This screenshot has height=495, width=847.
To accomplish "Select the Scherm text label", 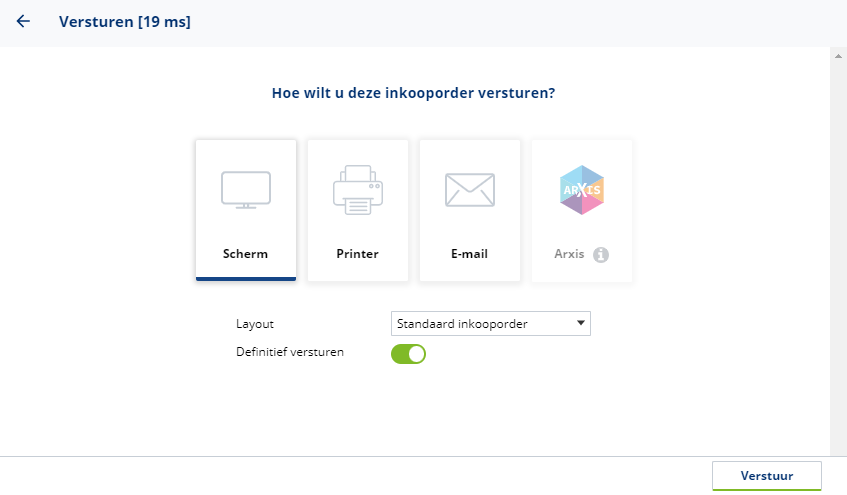I will point(246,254).
